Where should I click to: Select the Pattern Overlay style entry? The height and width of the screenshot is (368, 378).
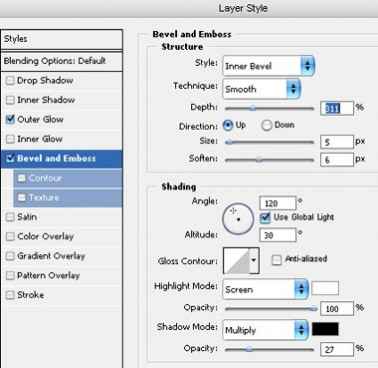coord(49,276)
